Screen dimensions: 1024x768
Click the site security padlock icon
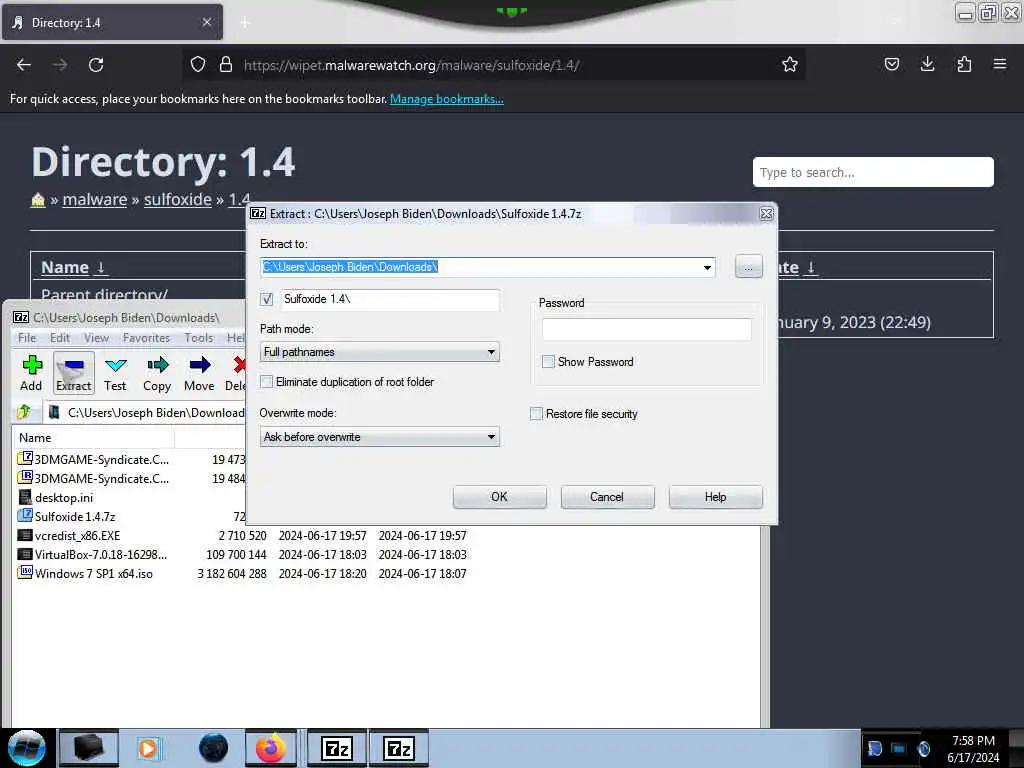[x=226, y=65]
